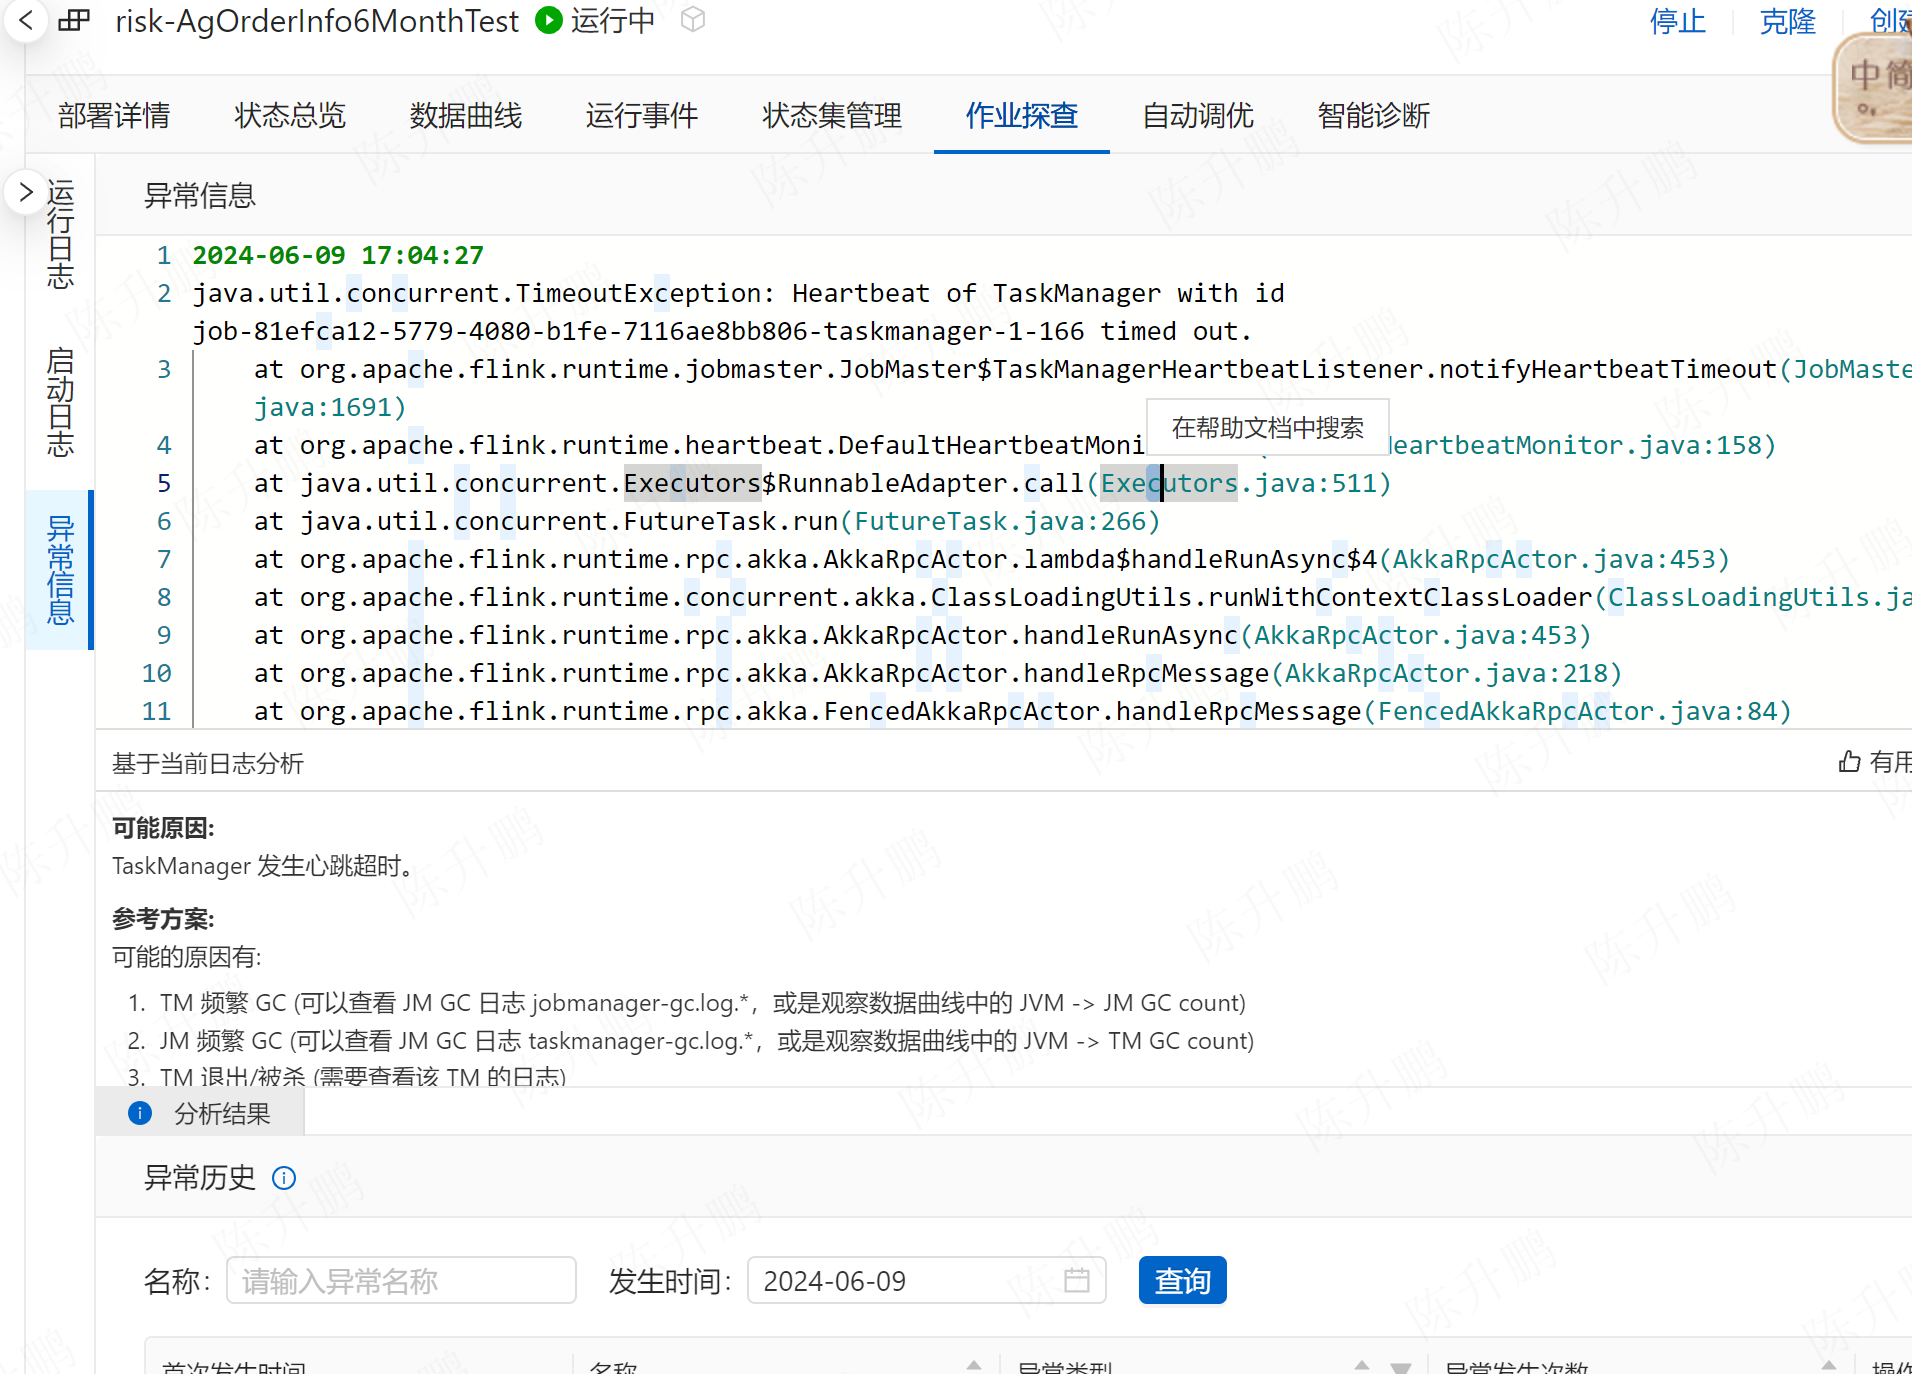Switch to the 智能诊断 tab

[1374, 115]
